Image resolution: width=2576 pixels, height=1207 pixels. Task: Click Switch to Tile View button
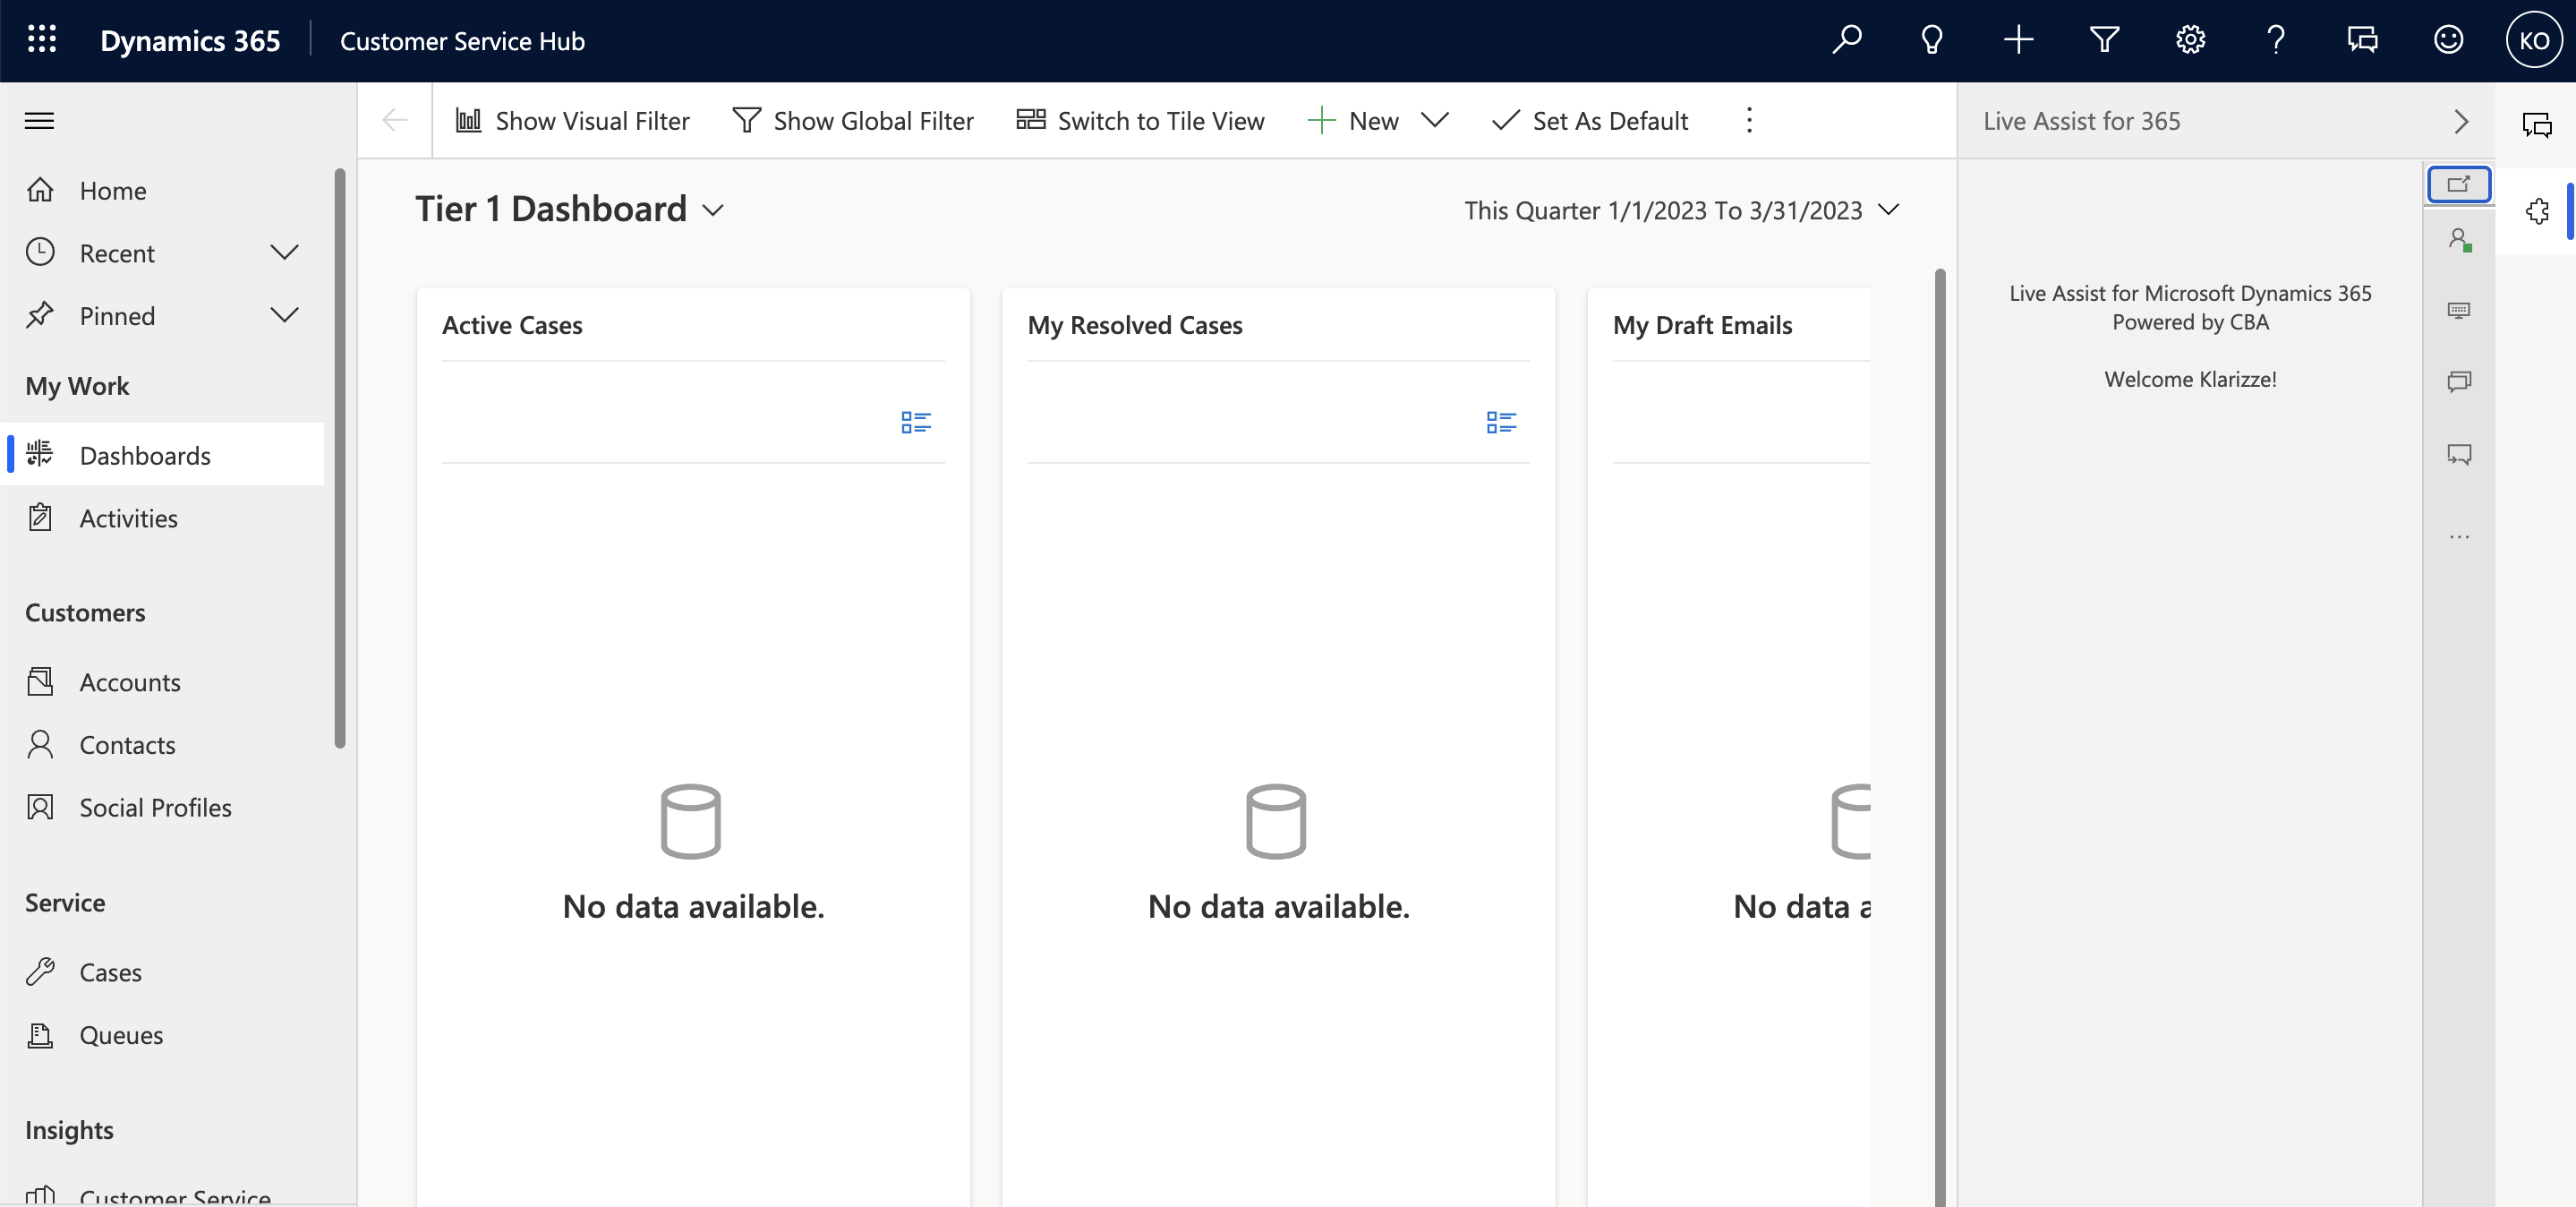click(1141, 121)
